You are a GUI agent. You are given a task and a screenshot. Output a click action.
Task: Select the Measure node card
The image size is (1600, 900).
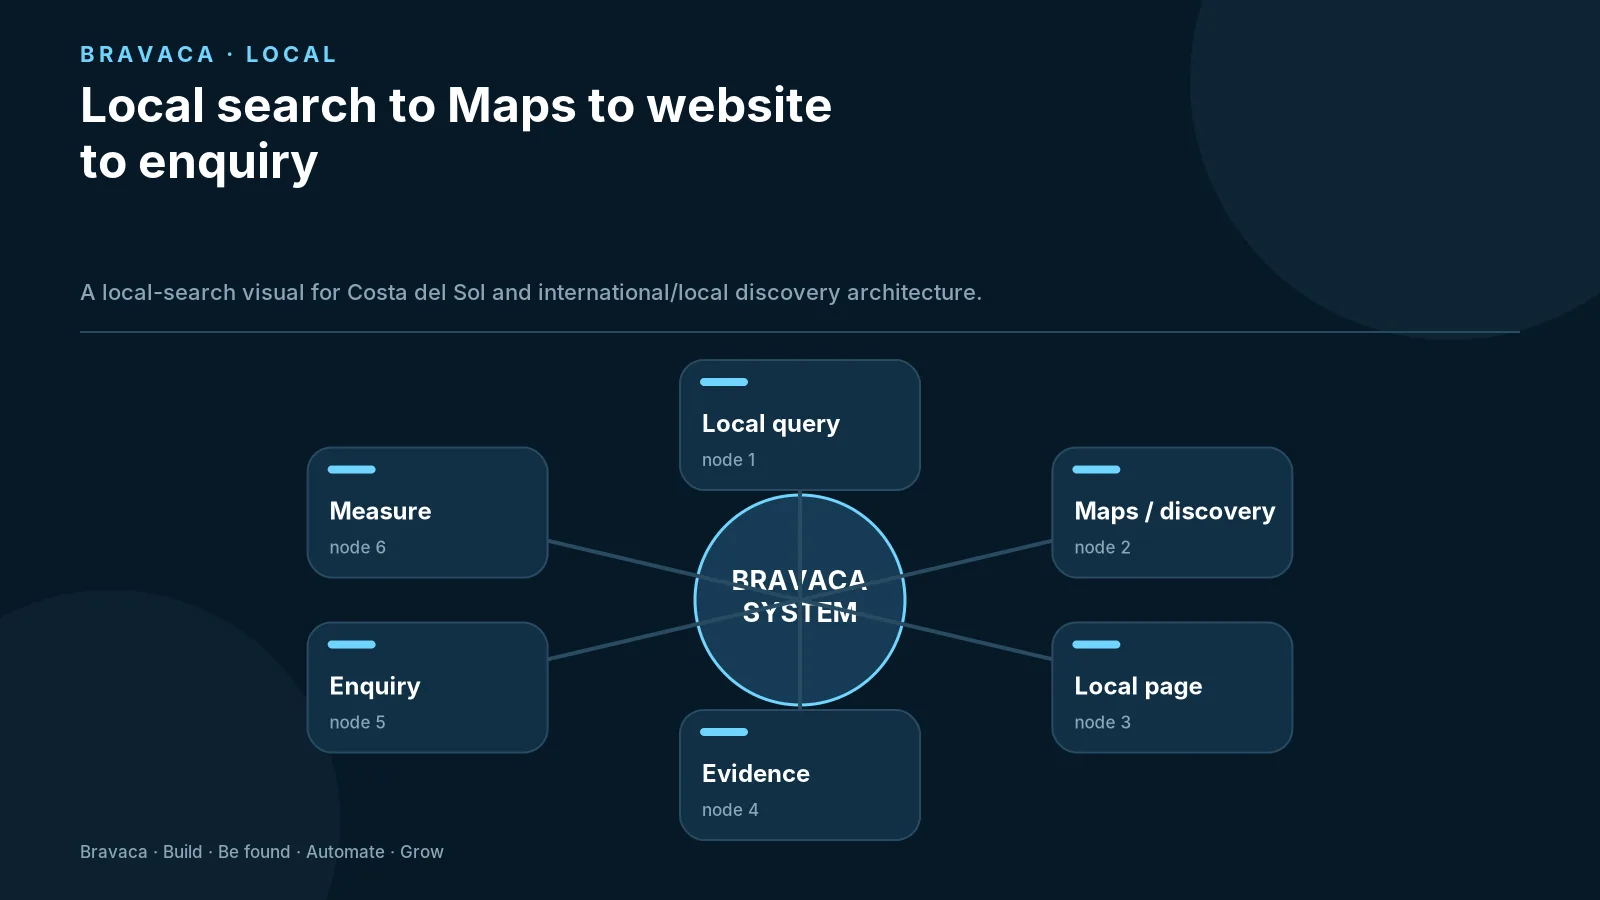(427, 512)
